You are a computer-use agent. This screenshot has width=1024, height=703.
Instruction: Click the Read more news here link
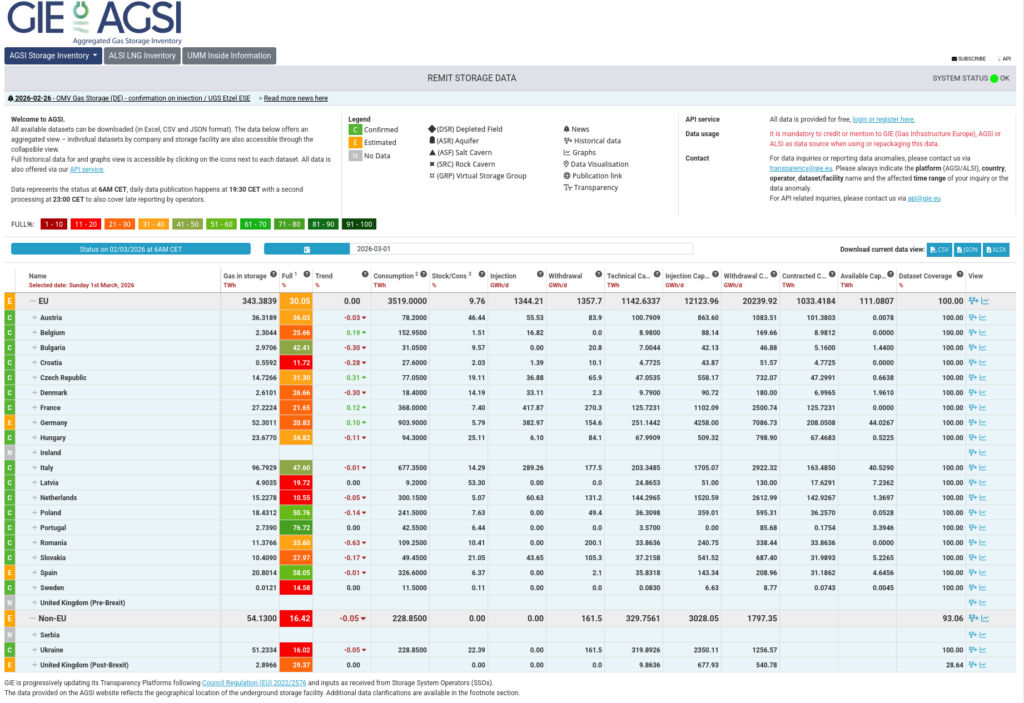pos(295,99)
